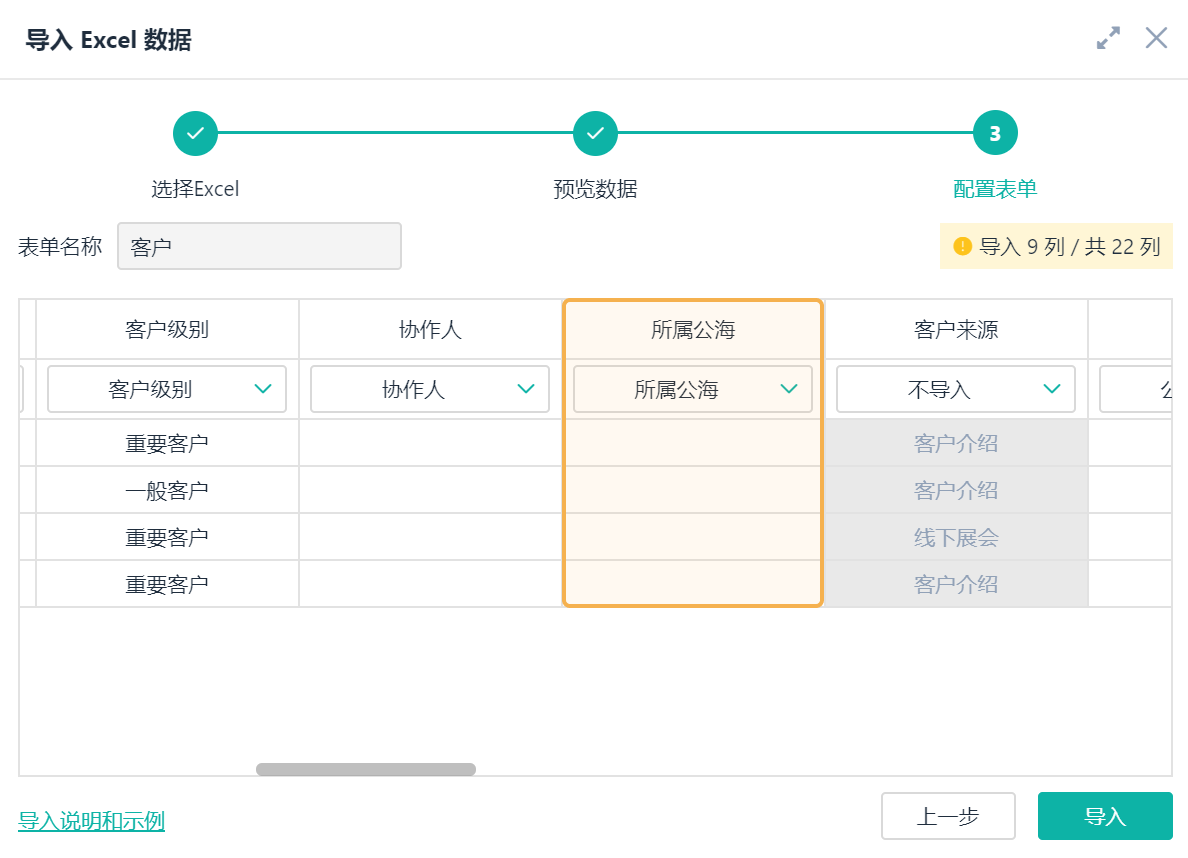Click the completed 预览数据 step checkmark
Viewport: 1188px width, 858px height.
[595, 133]
